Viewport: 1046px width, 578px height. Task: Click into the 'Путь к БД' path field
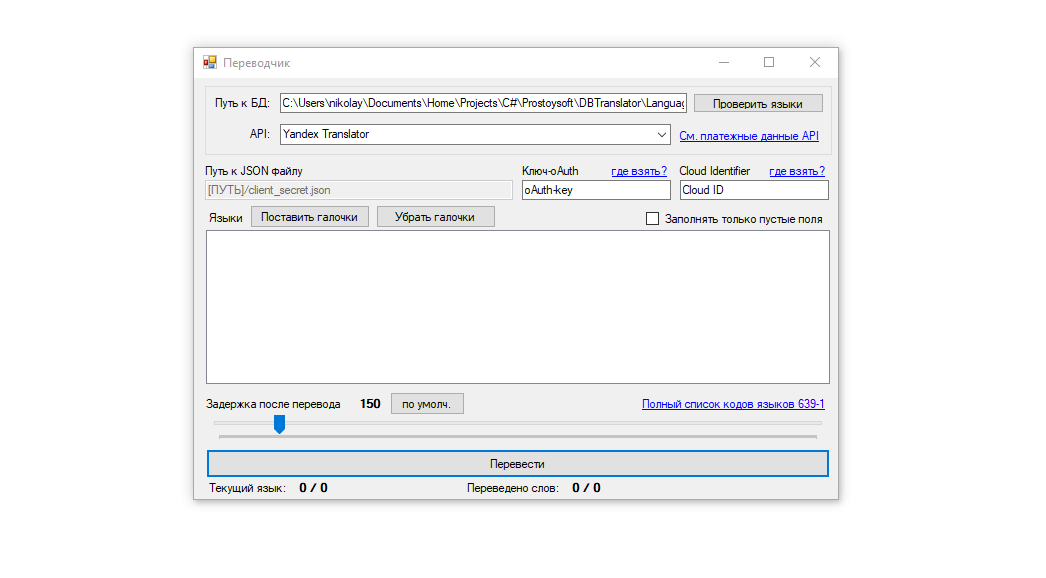[x=483, y=103]
